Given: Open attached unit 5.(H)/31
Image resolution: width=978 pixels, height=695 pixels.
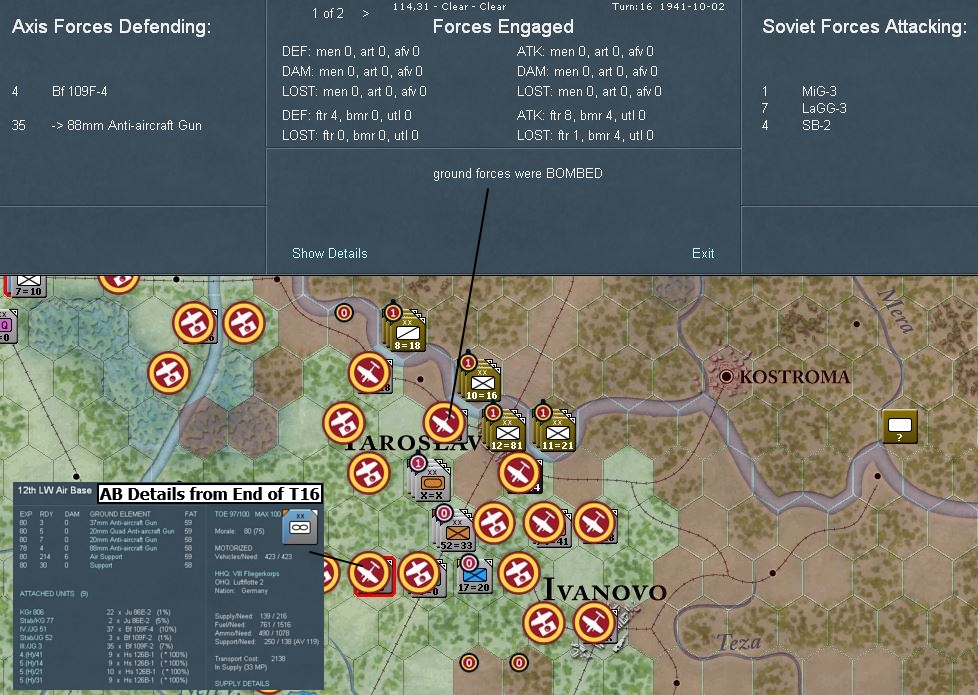Looking at the screenshot, I should [x=31, y=680].
